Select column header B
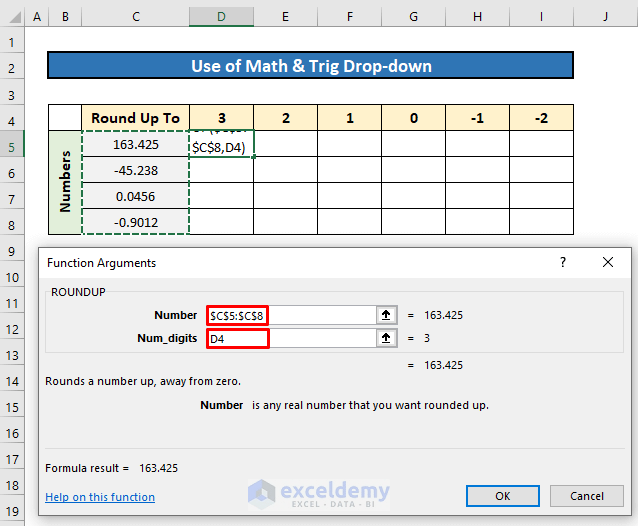Image resolution: width=638 pixels, height=526 pixels. pyautogui.click(x=65, y=17)
